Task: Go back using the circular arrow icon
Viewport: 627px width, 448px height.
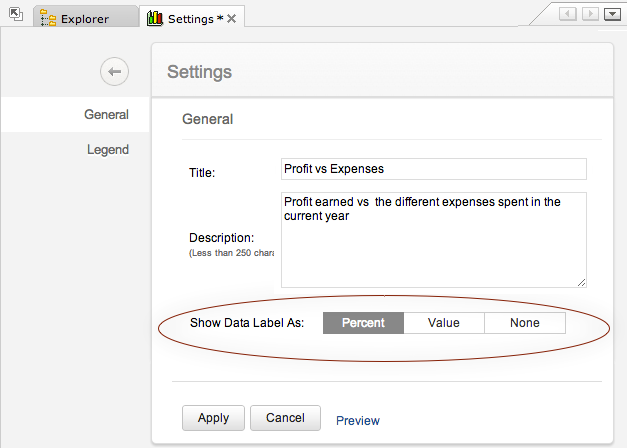Action: (x=114, y=72)
